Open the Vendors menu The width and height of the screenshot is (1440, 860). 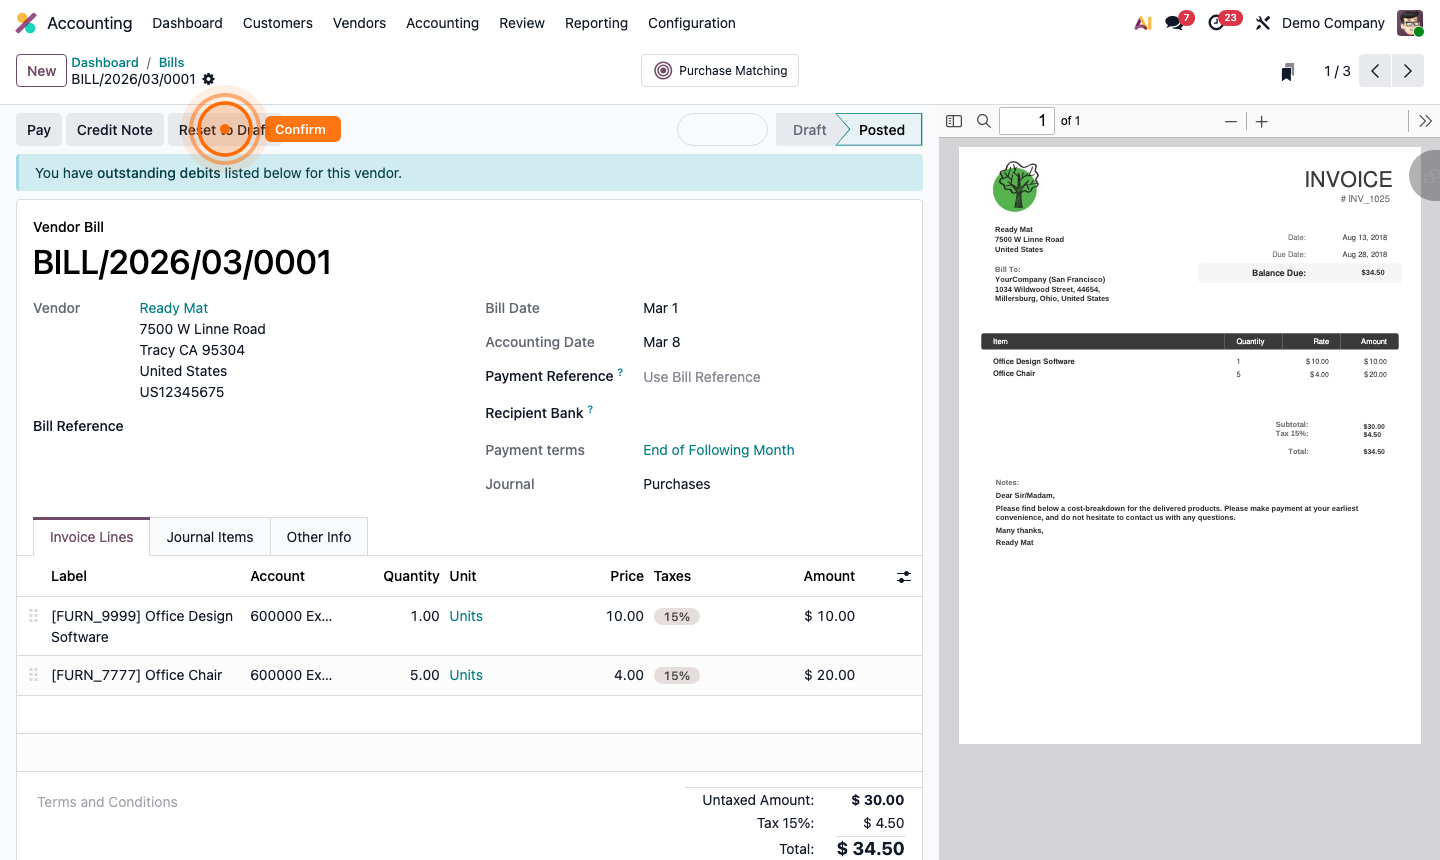(359, 23)
